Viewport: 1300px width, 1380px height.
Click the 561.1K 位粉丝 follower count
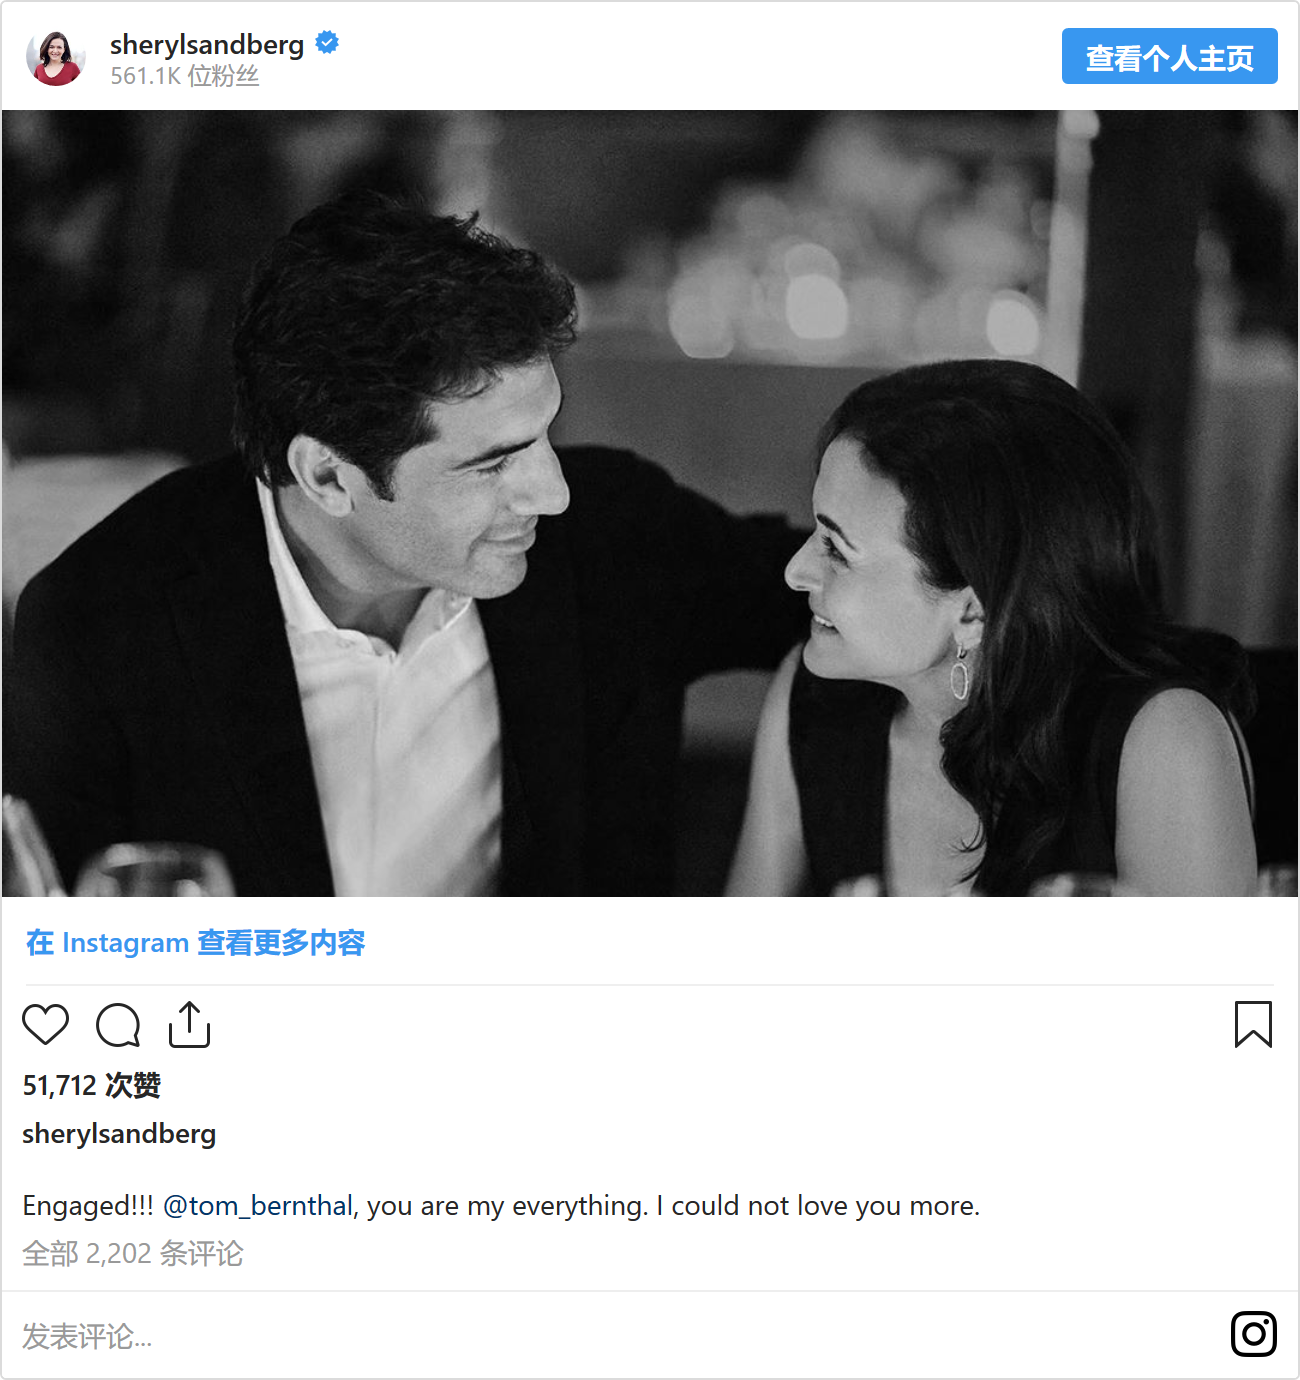[185, 76]
